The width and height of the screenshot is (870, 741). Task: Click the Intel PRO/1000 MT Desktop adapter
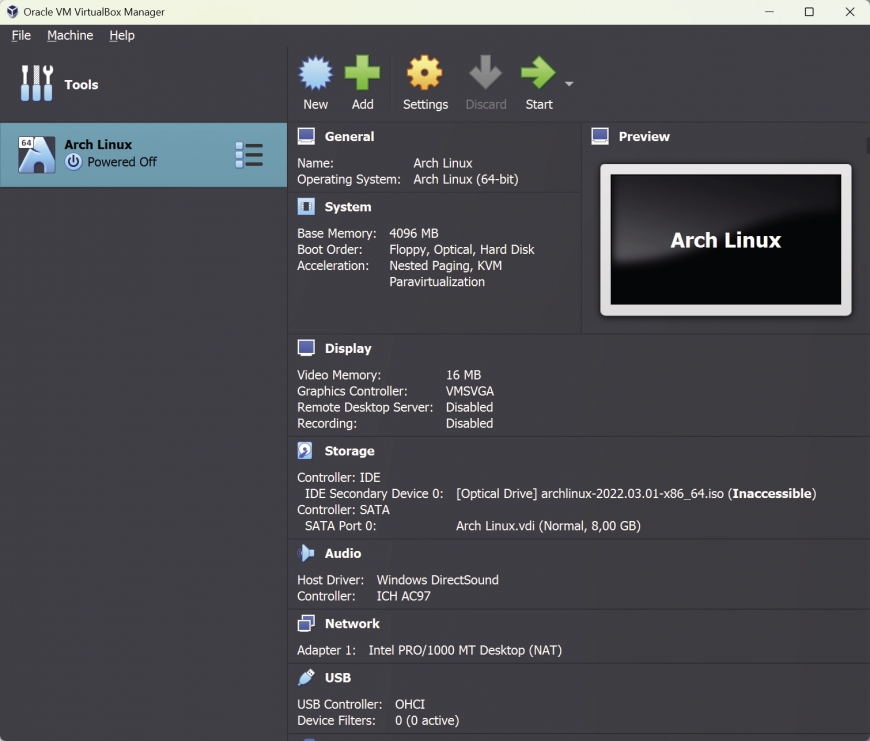click(465, 650)
